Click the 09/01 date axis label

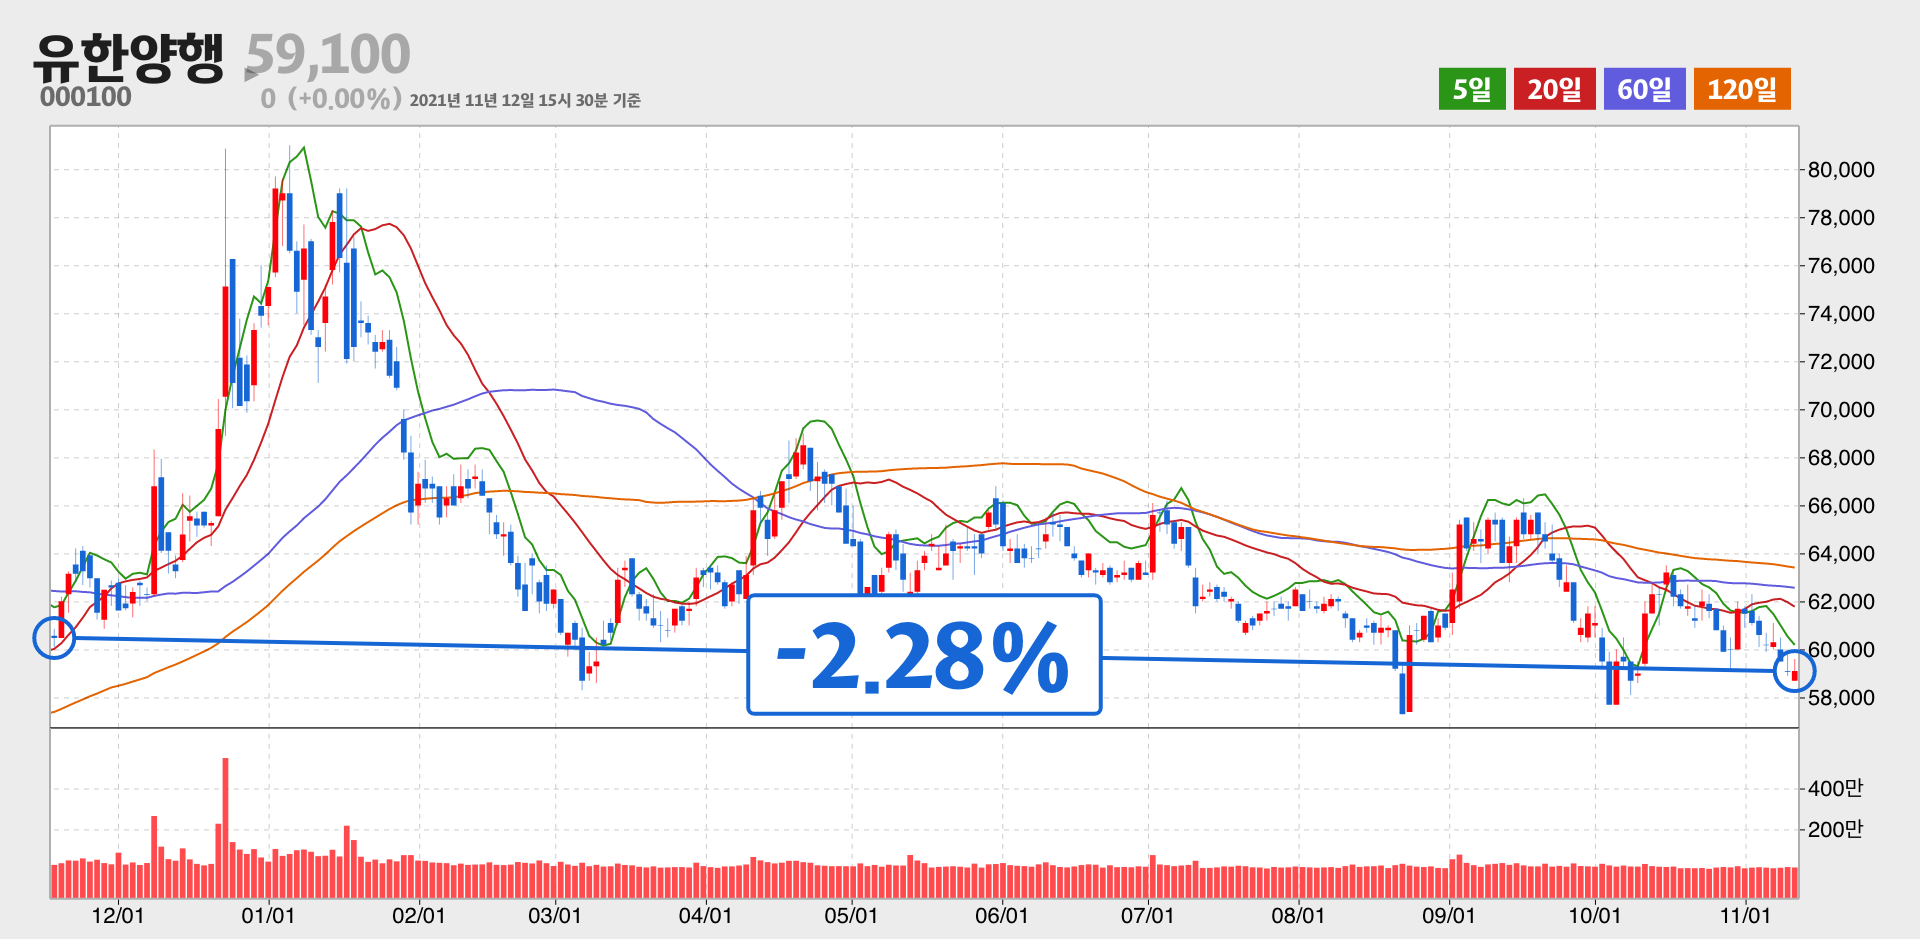(x=1448, y=916)
